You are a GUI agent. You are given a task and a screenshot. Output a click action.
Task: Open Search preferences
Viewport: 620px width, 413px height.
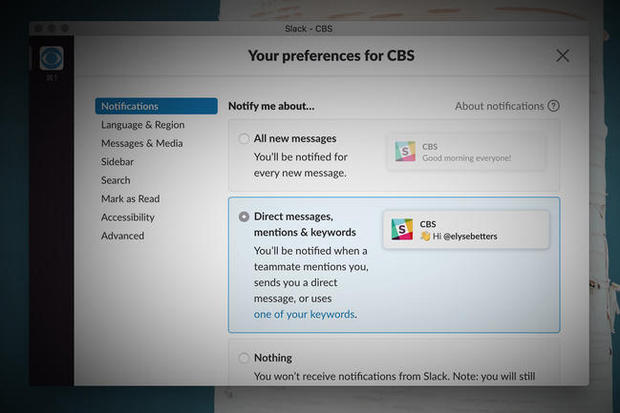click(115, 180)
